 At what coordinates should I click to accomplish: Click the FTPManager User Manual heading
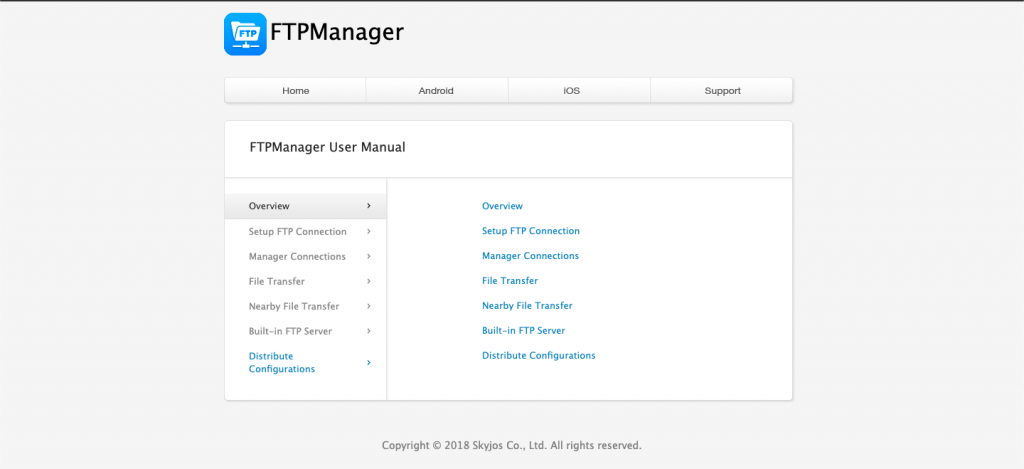pos(327,148)
